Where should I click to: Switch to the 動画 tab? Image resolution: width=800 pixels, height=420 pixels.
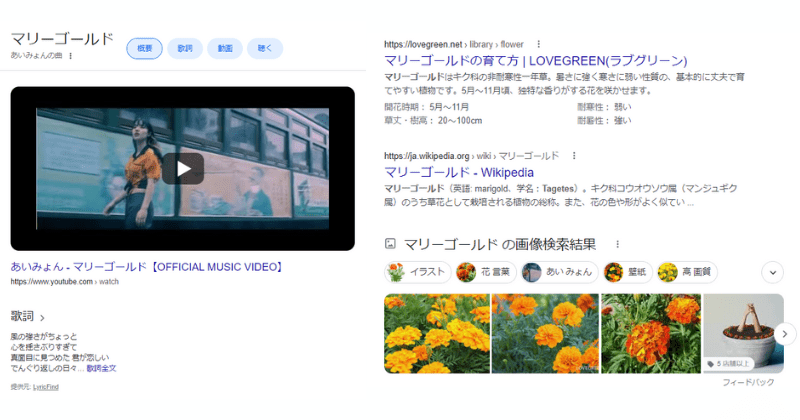coord(225,48)
